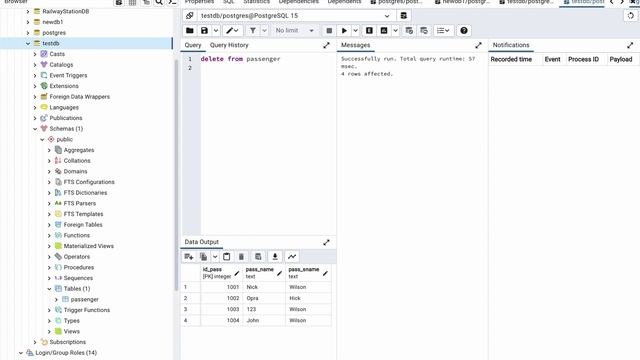The width and height of the screenshot is (640, 360).
Task: Select the Messages tab
Action: [356, 45]
